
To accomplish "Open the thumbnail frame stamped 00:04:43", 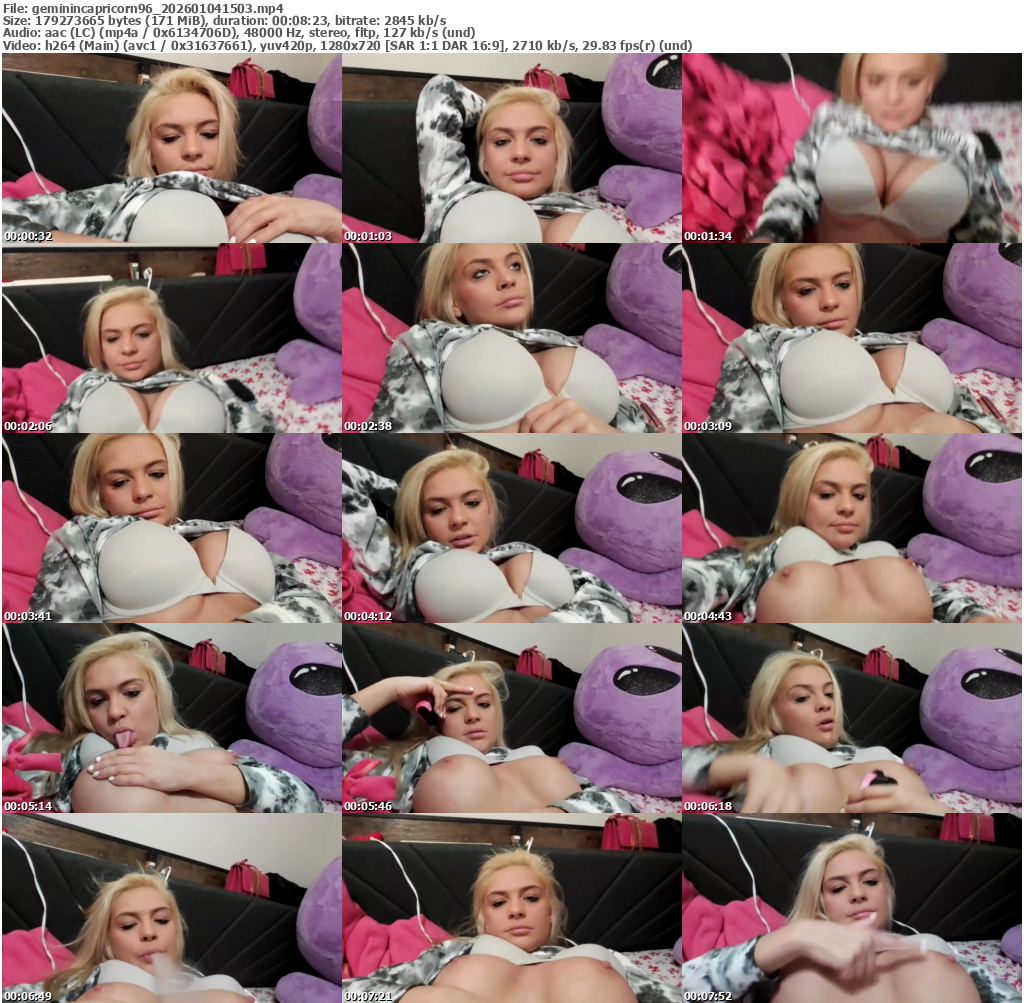I will [851, 528].
